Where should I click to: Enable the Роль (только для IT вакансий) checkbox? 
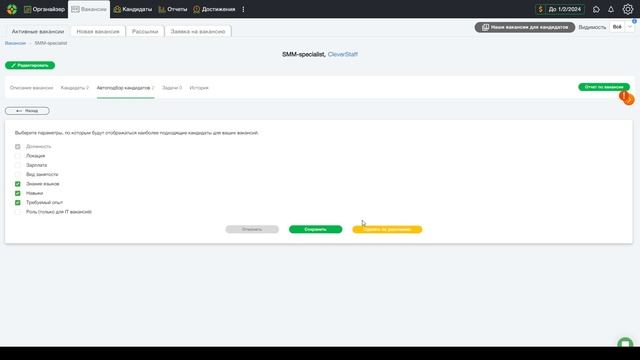tap(18, 212)
